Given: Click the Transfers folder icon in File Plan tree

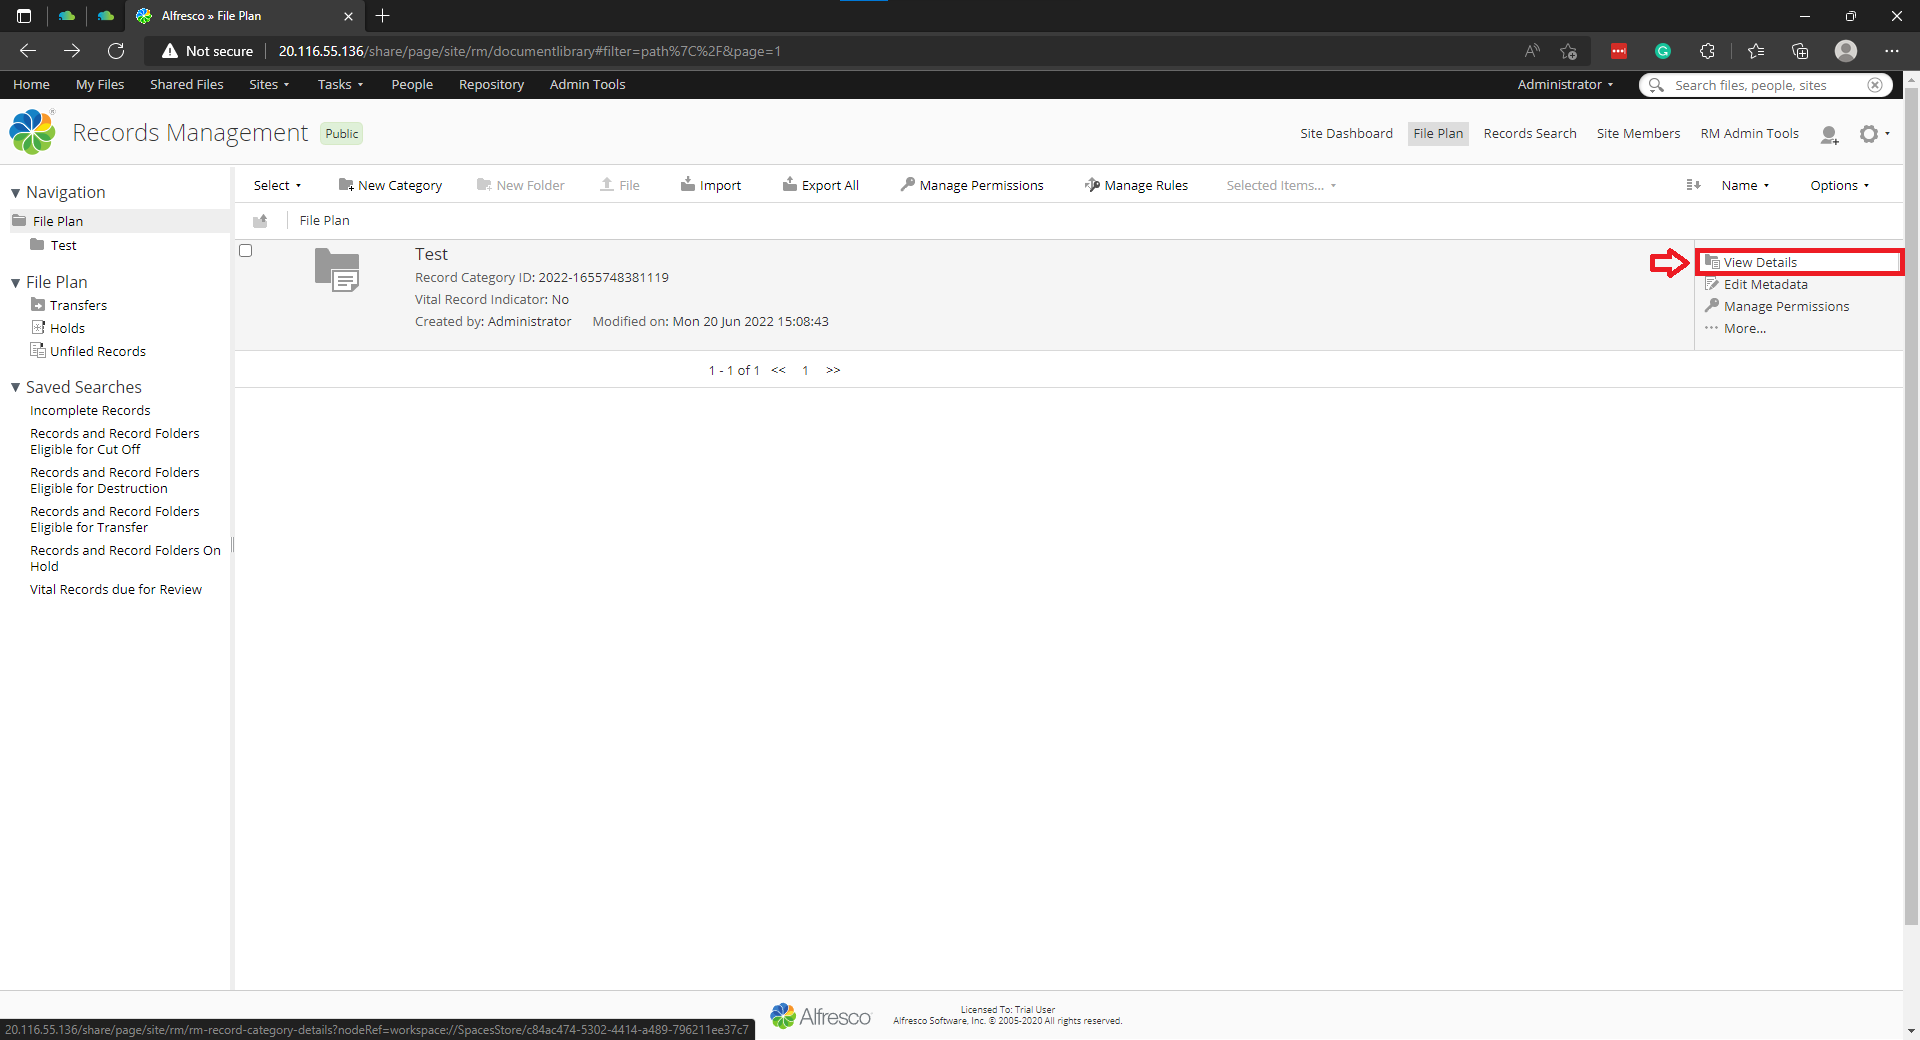Looking at the screenshot, I should (38, 305).
